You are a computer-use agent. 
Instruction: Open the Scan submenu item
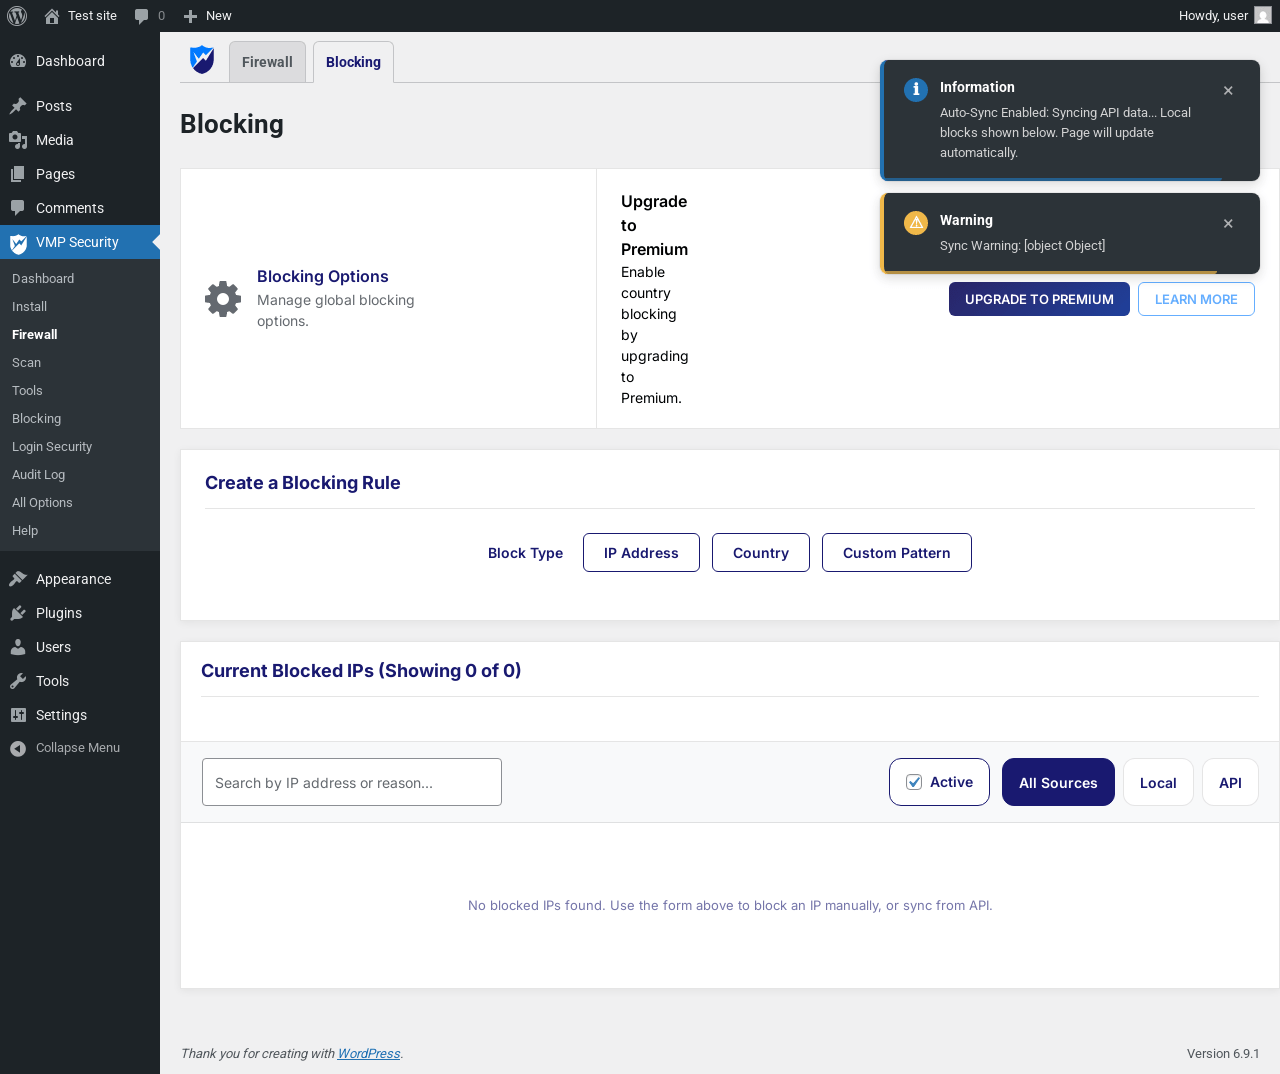pos(27,363)
